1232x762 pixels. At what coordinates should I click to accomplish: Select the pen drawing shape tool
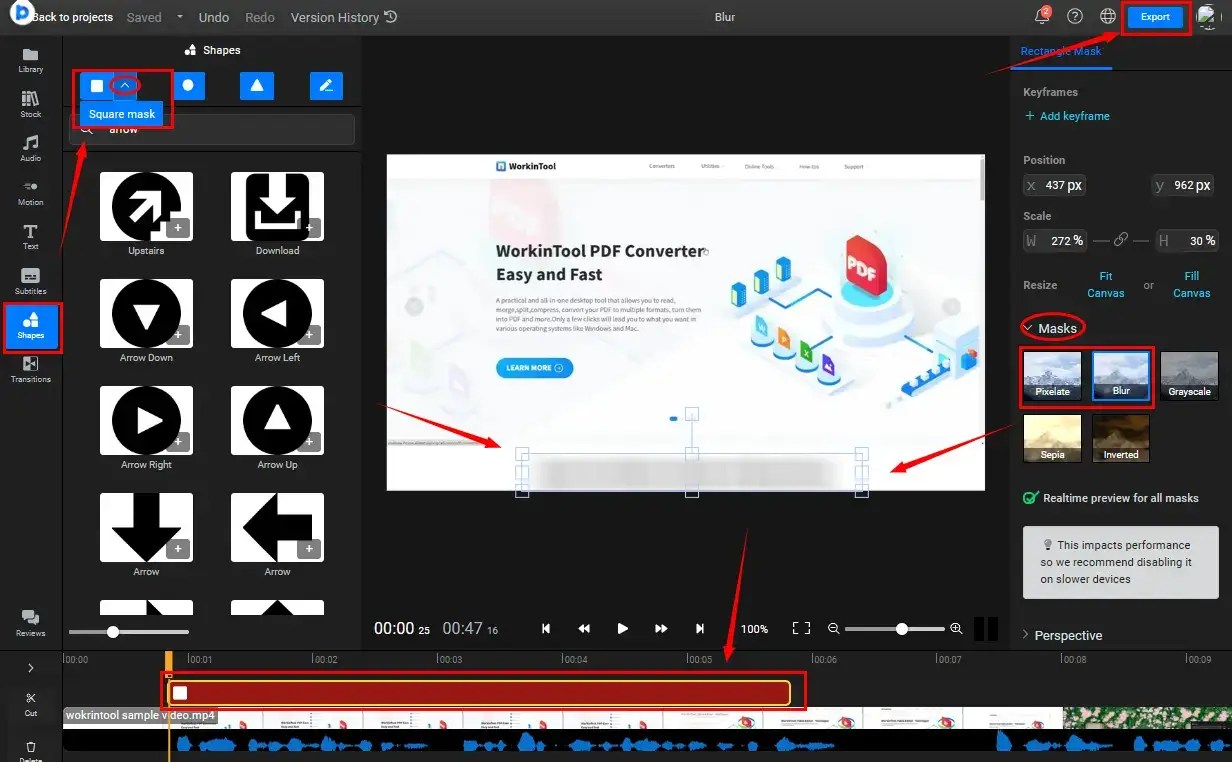[x=324, y=86]
